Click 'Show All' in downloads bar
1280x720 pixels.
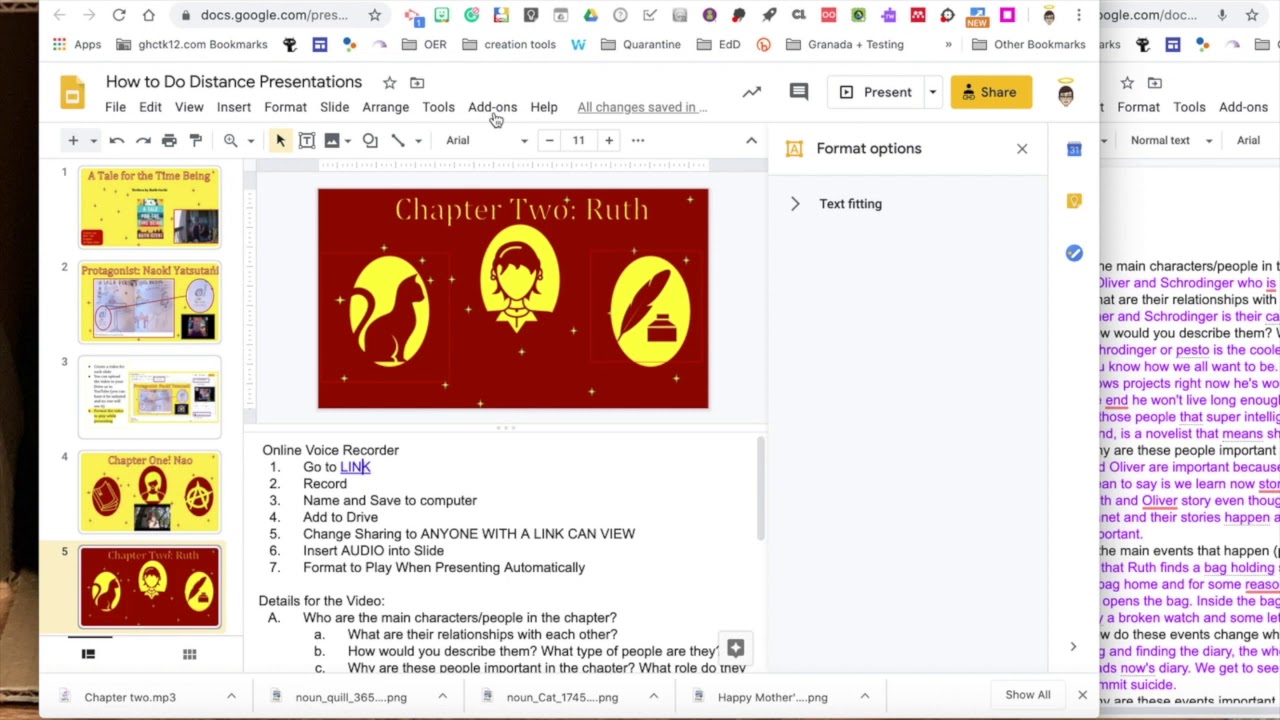[1028, 695]
